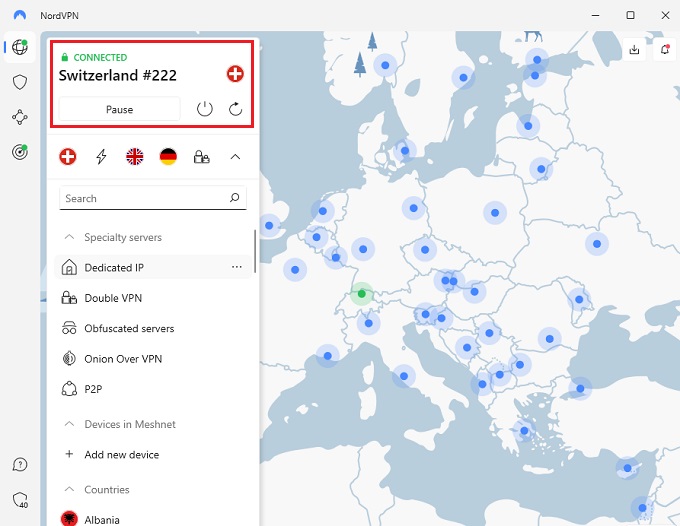Select Dedicated IP server type
680x526 pixels.
click(x=153, y=267)
